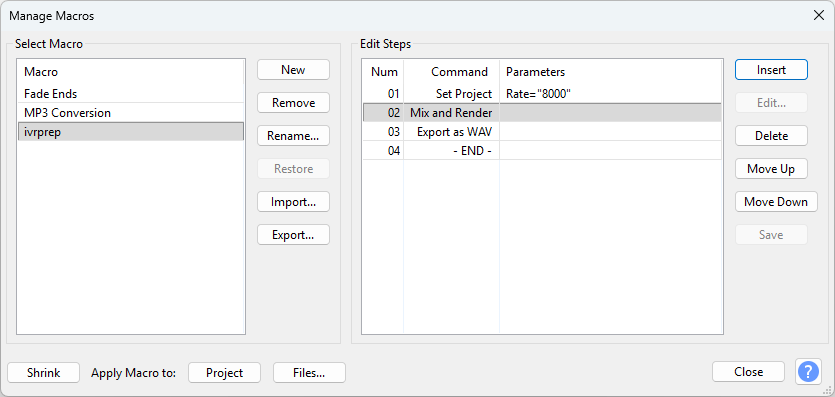Image resolution: width=835 pixels, height=397 pixels.
Task: Click the Parameters column header
Action: 611,71
